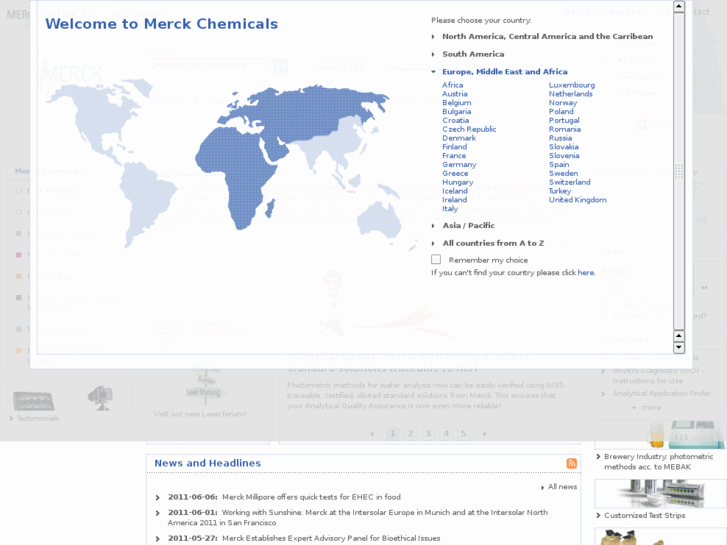This screenshot has width=727, height=545.
Task: Click the 'here' link for missing country
Action: click(x=585, y=272)
